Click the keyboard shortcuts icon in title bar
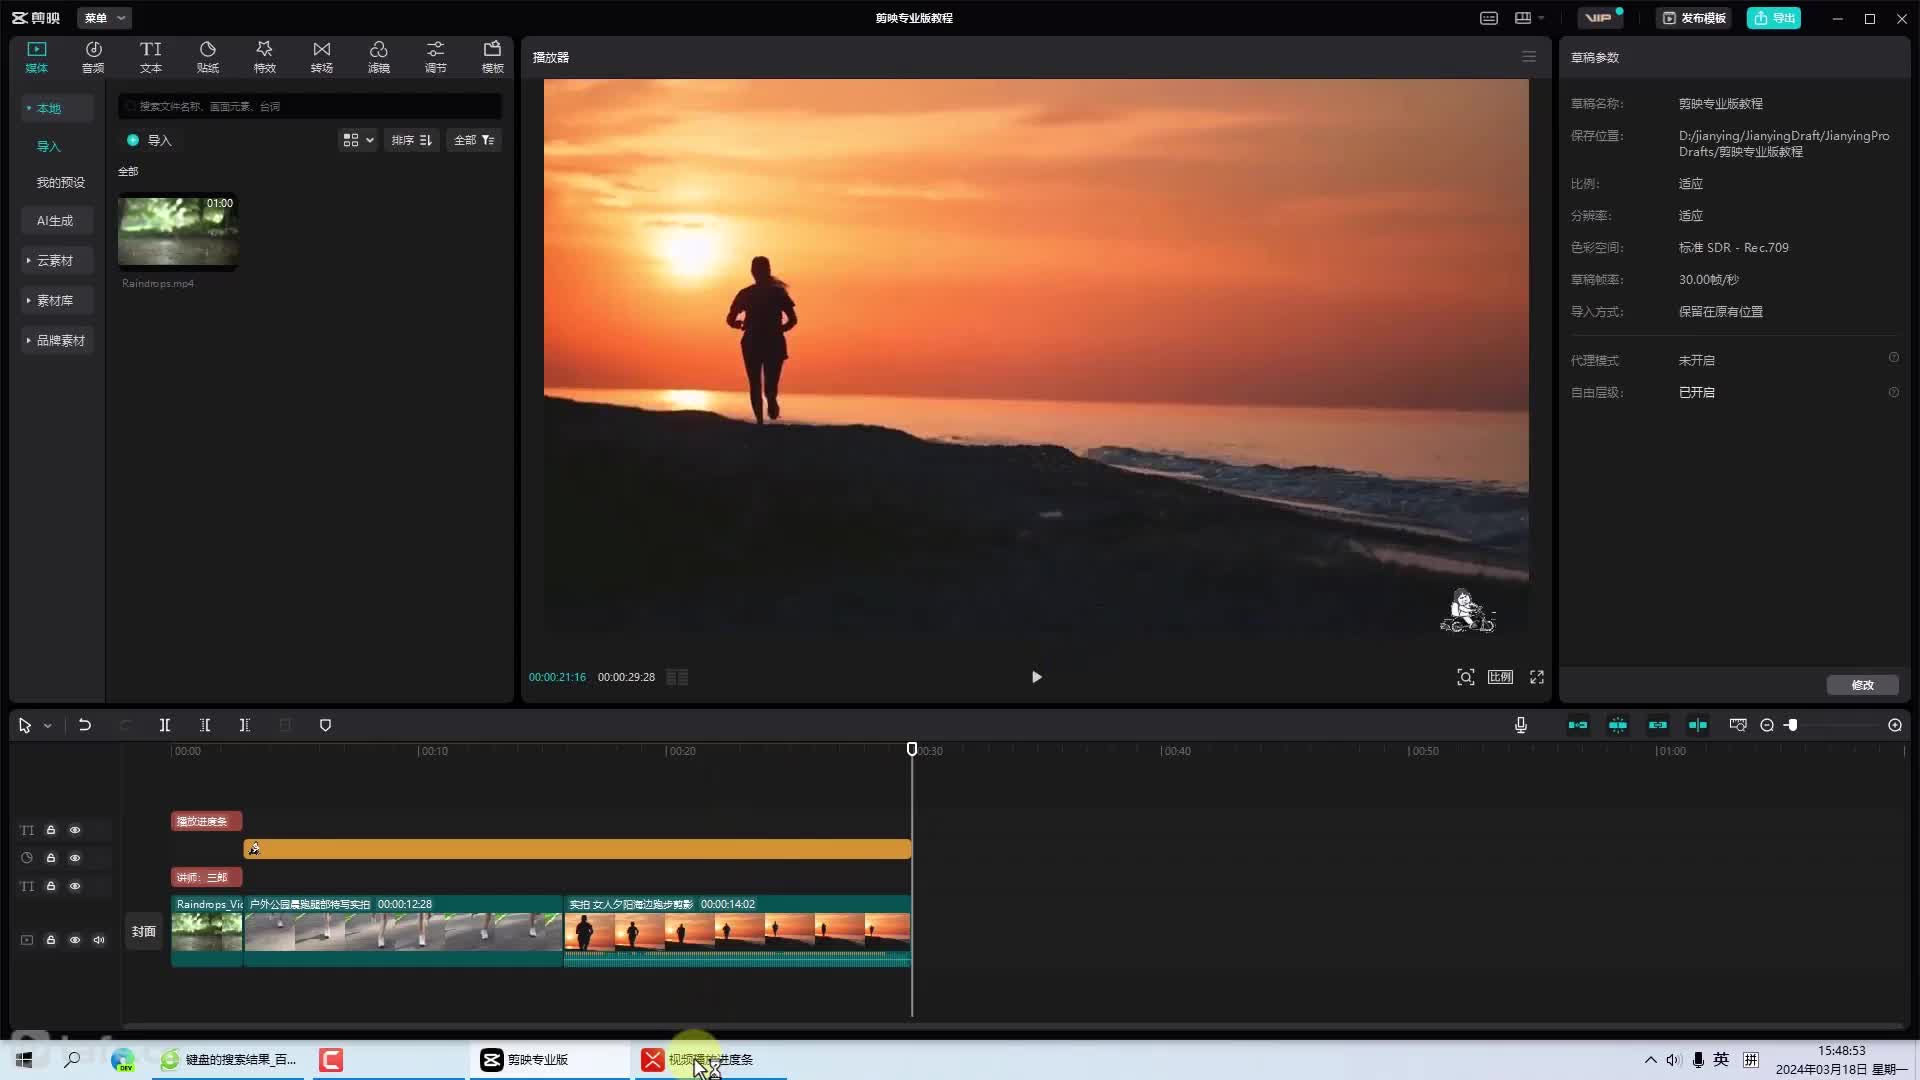 (x=1489, y=18)
